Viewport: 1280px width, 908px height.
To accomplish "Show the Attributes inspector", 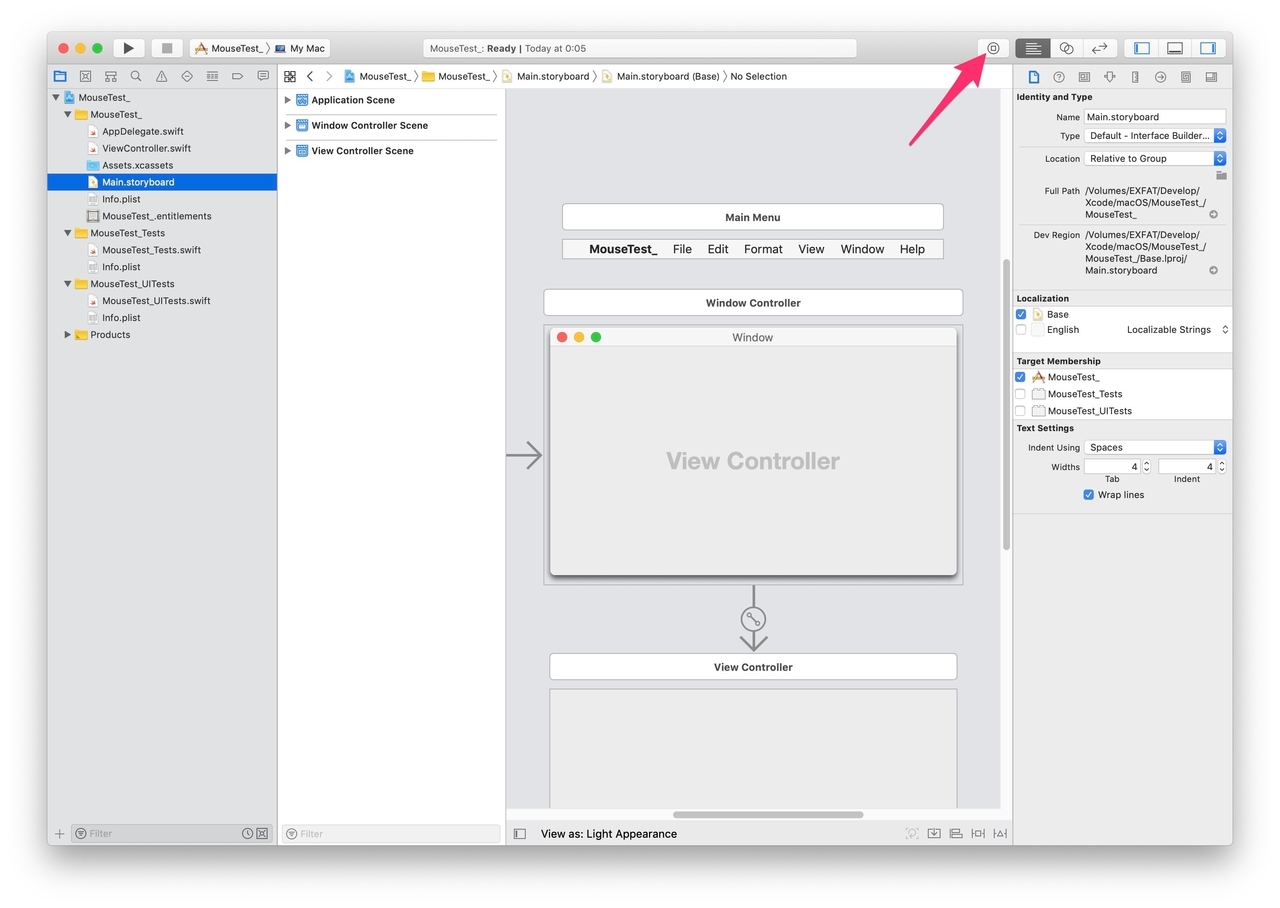I will 1110,77.
